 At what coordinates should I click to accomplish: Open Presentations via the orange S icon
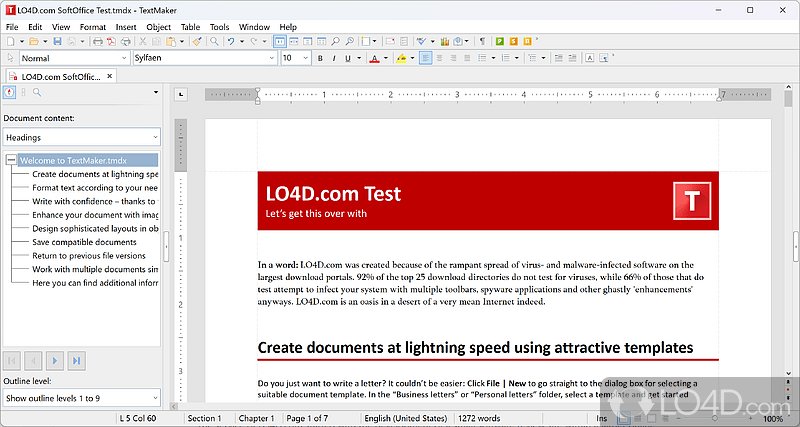pos(514,41)
